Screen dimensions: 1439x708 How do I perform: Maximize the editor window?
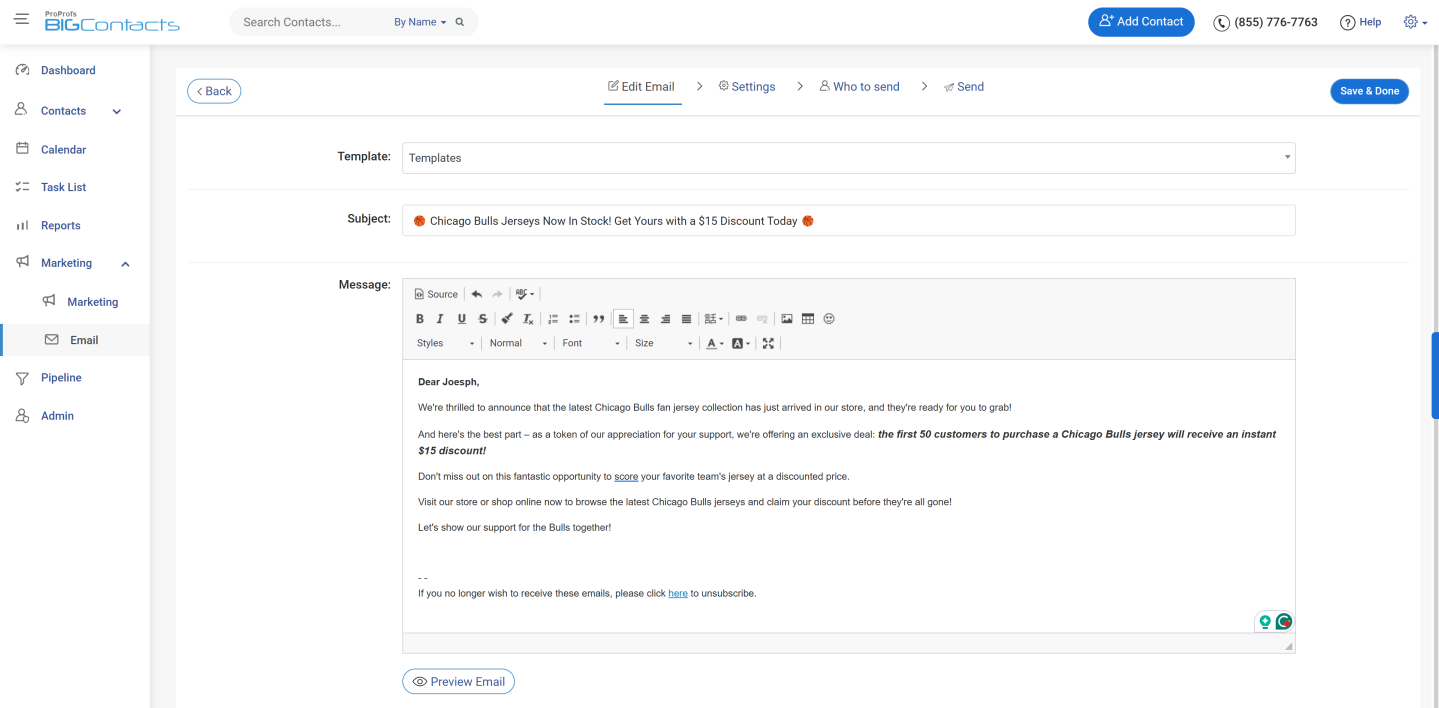[x=768, y=343]
